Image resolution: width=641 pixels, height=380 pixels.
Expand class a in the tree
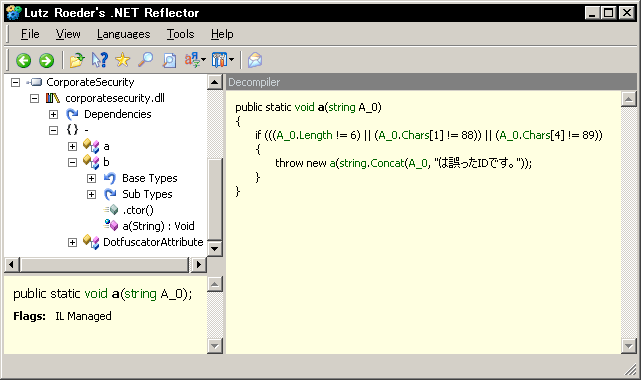72,146
